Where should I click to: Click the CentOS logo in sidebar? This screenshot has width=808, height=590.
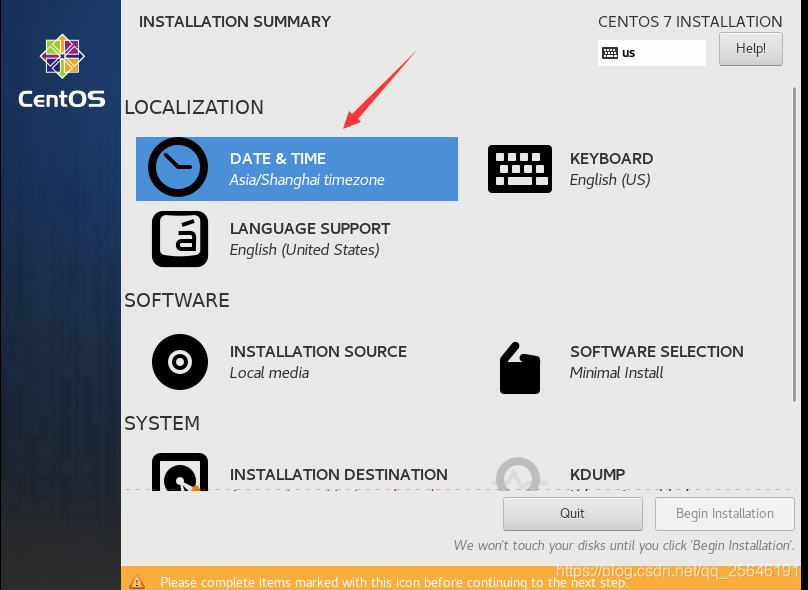[x=62, y=71]
